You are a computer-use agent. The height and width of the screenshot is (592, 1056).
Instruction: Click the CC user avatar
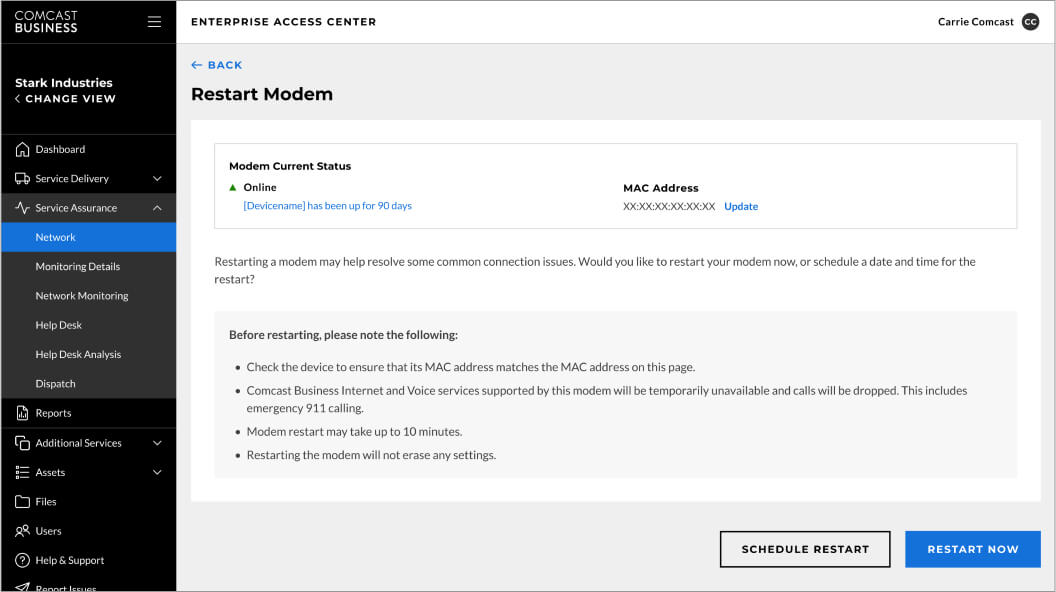1030,22
